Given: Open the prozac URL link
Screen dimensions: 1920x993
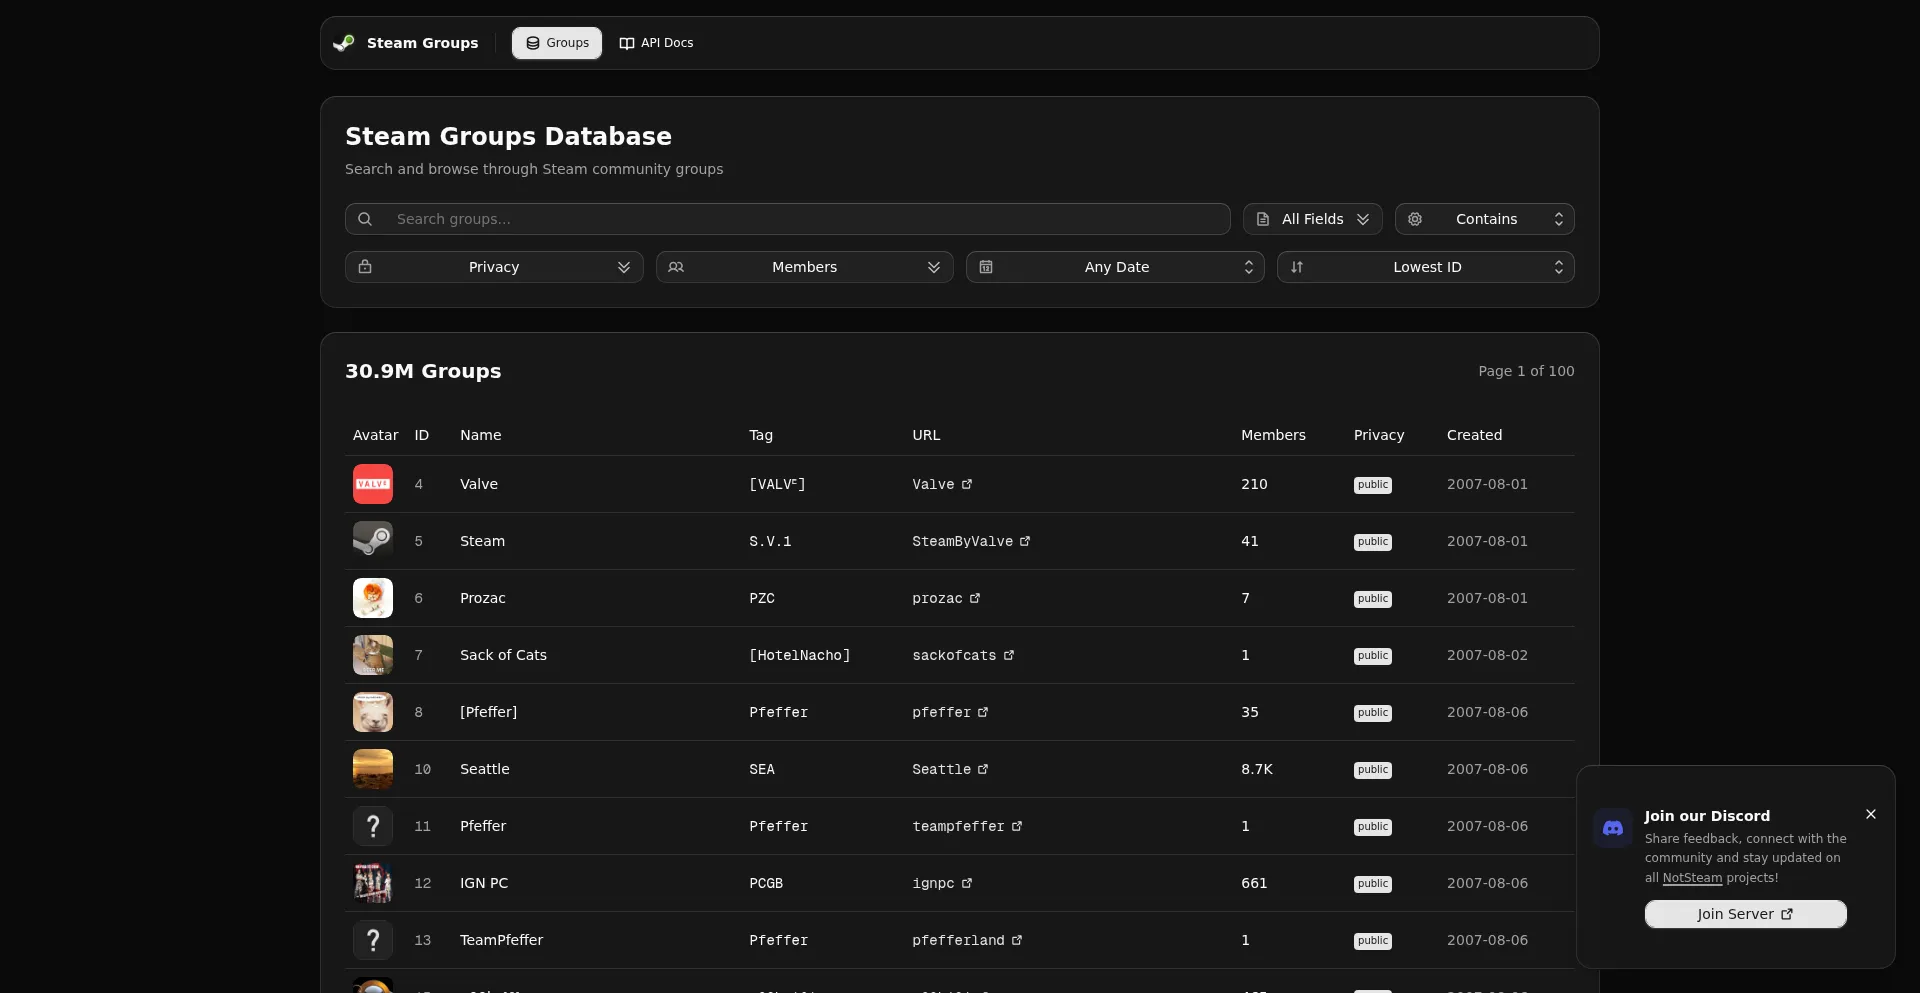Looking at the screenshot, I should (946, 598).
